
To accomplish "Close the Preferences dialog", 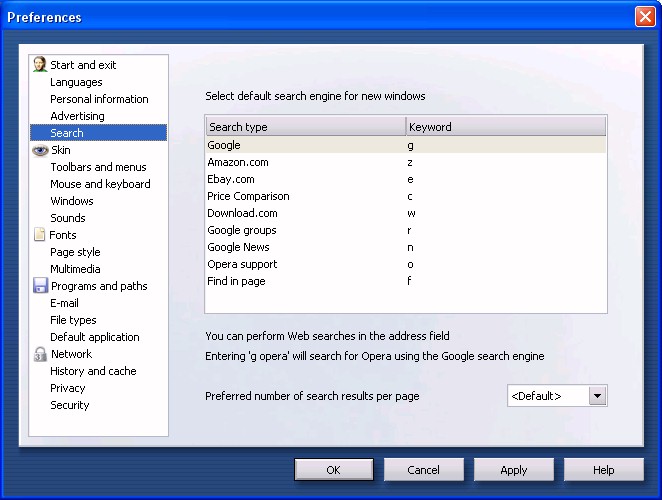I will [645, 17].
